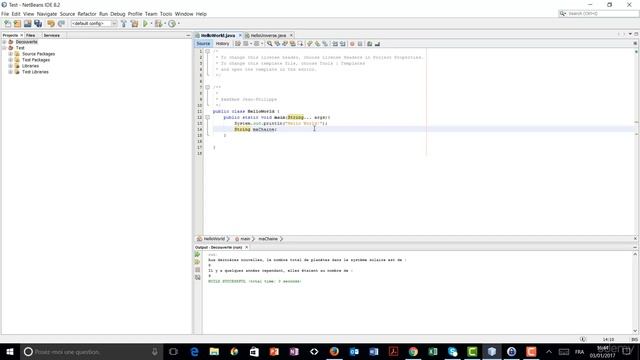The width and height of the screenshot is (640, 360).
Task: Collapse the code fold at line 12
Action: coord(207,118)
